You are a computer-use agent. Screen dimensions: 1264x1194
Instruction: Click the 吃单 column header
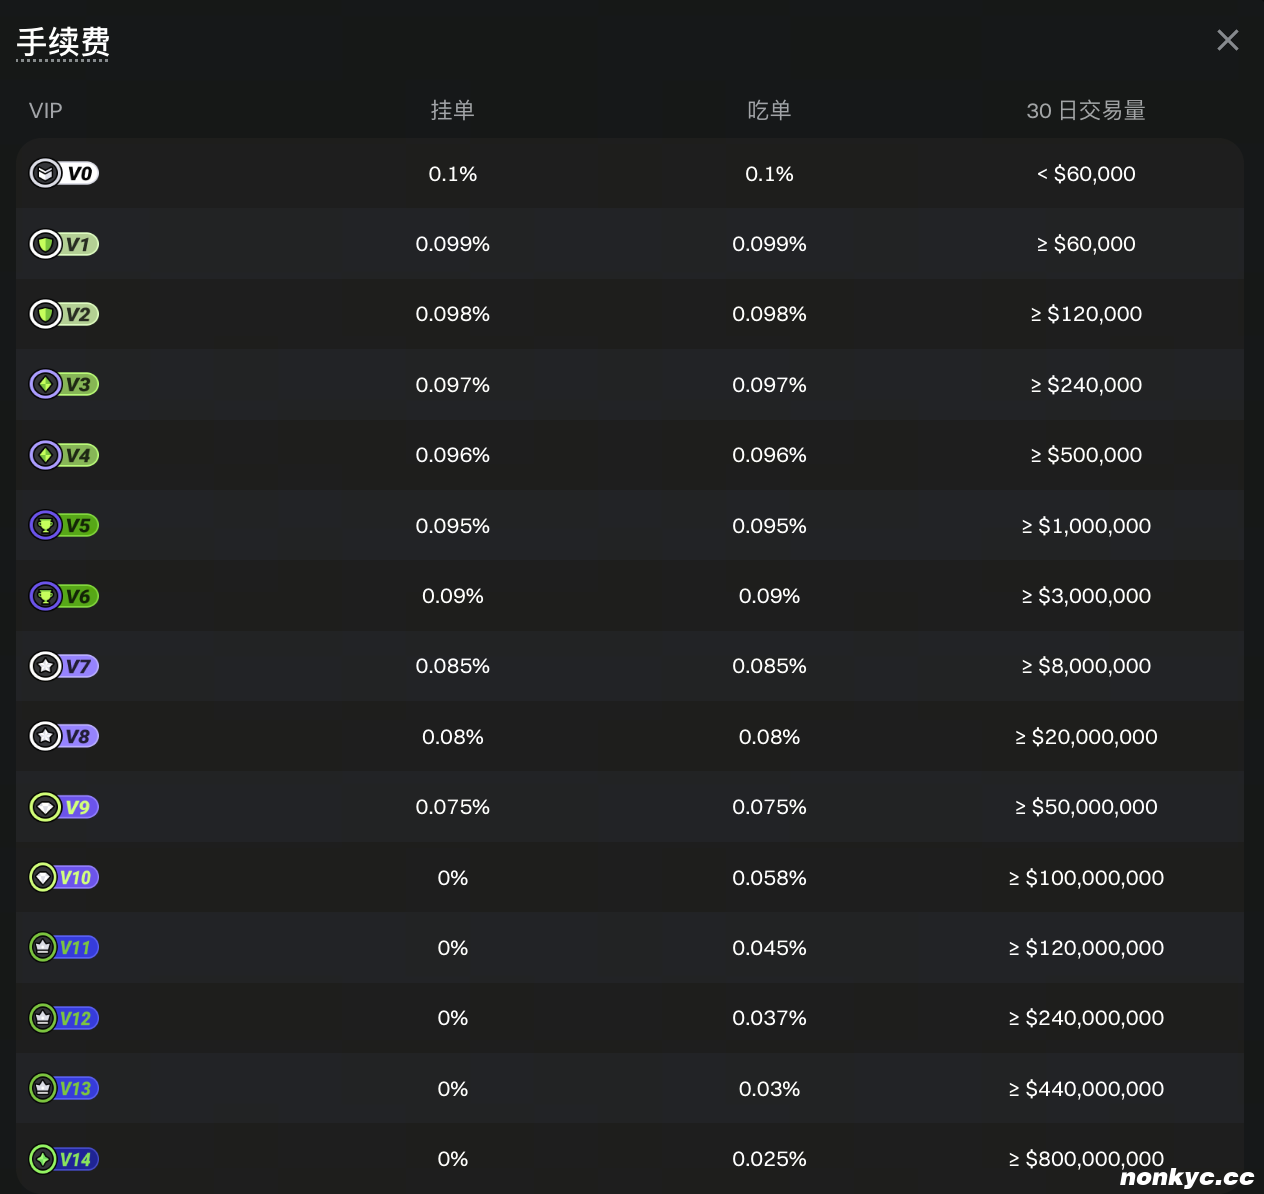[769, 111]
